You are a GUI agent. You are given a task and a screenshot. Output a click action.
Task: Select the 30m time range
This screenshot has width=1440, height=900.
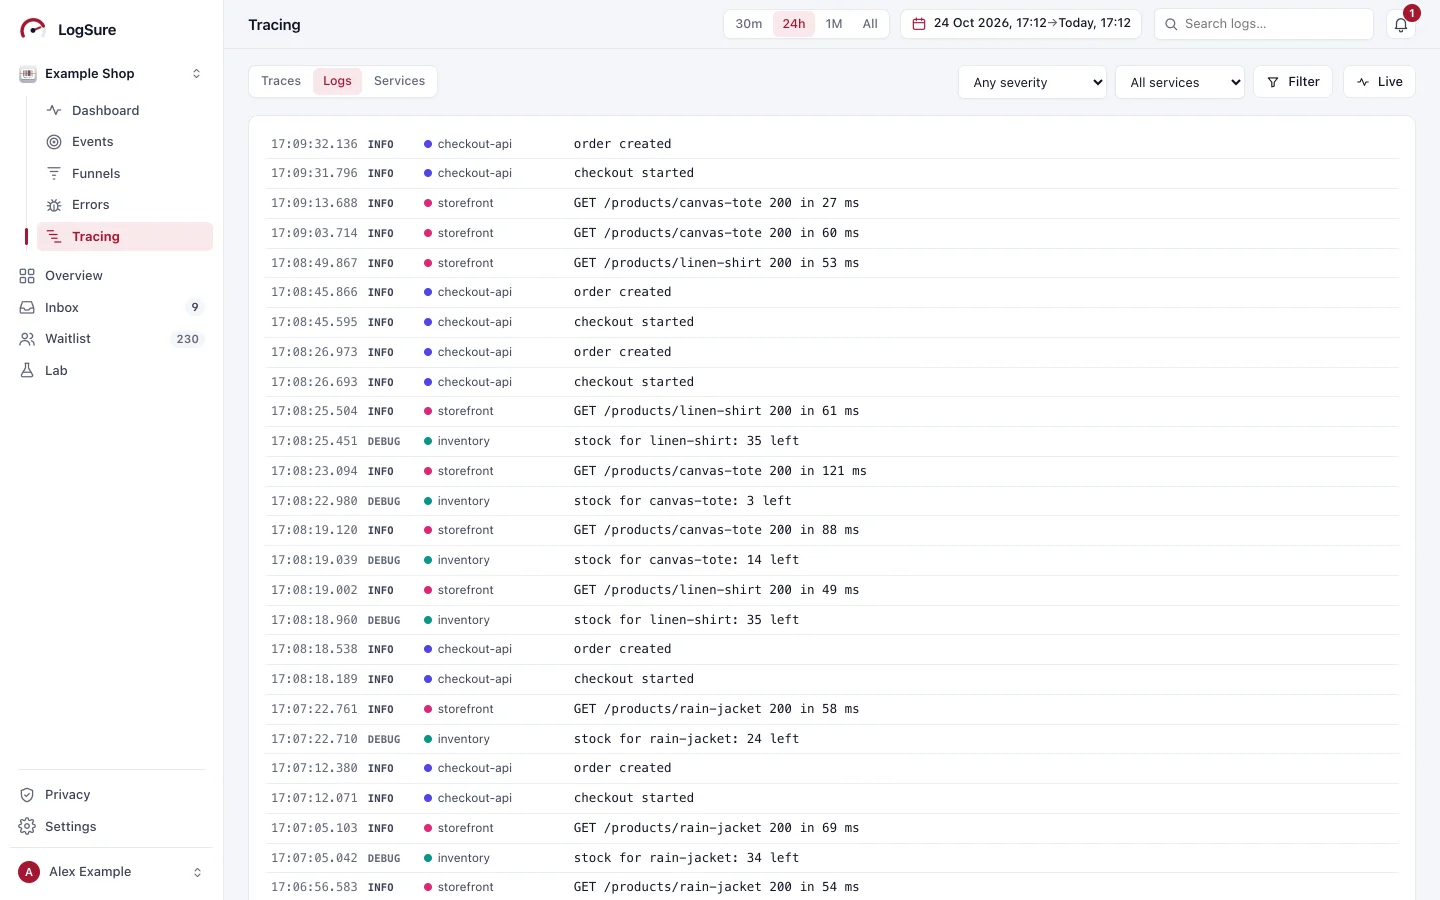click(749, 24)
